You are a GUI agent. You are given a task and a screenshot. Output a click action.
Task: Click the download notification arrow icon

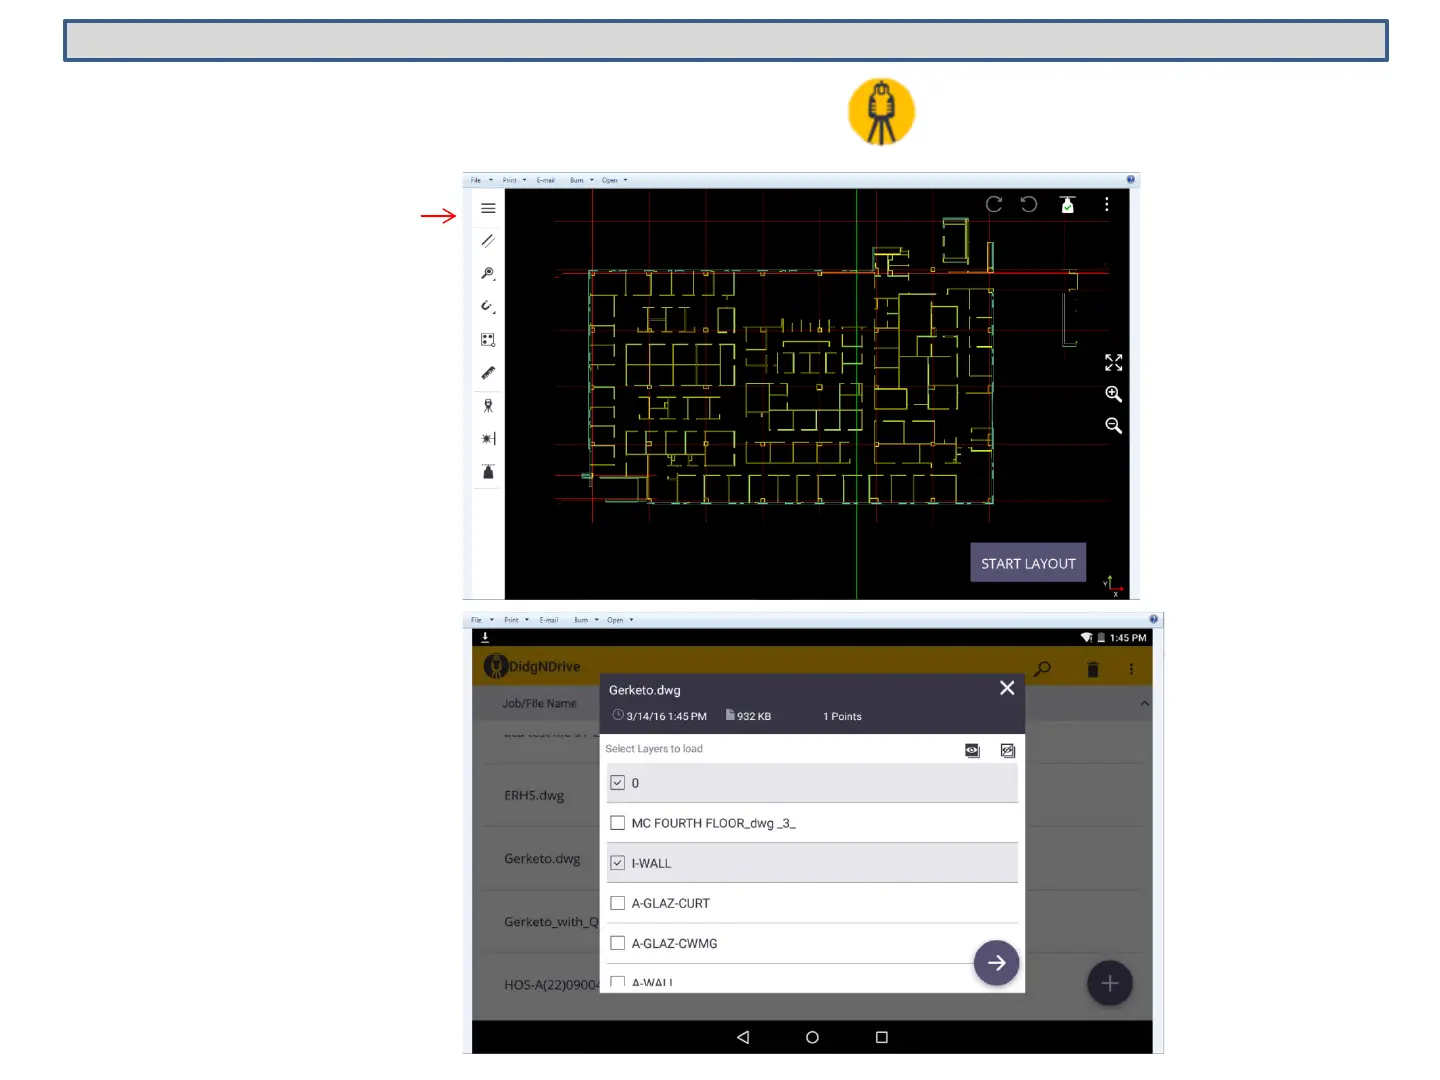[x=485, y=637]
